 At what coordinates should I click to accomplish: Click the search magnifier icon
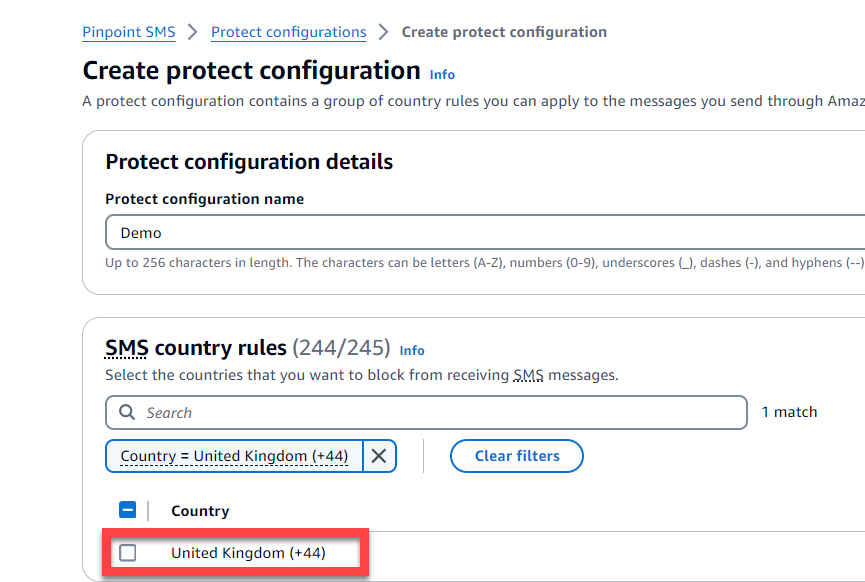126,412
